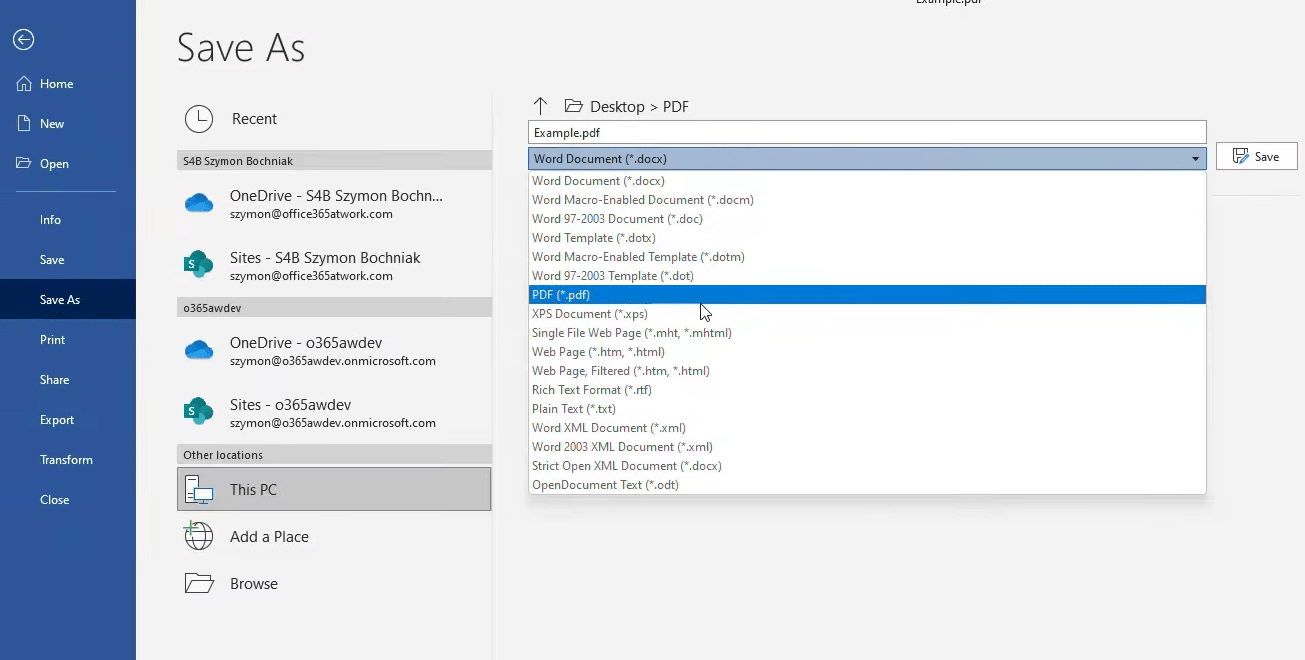Click the up arrow to navigate folder levels
Image resolution: width=1305 pixels, height=660 pixels.
[540, 105]
